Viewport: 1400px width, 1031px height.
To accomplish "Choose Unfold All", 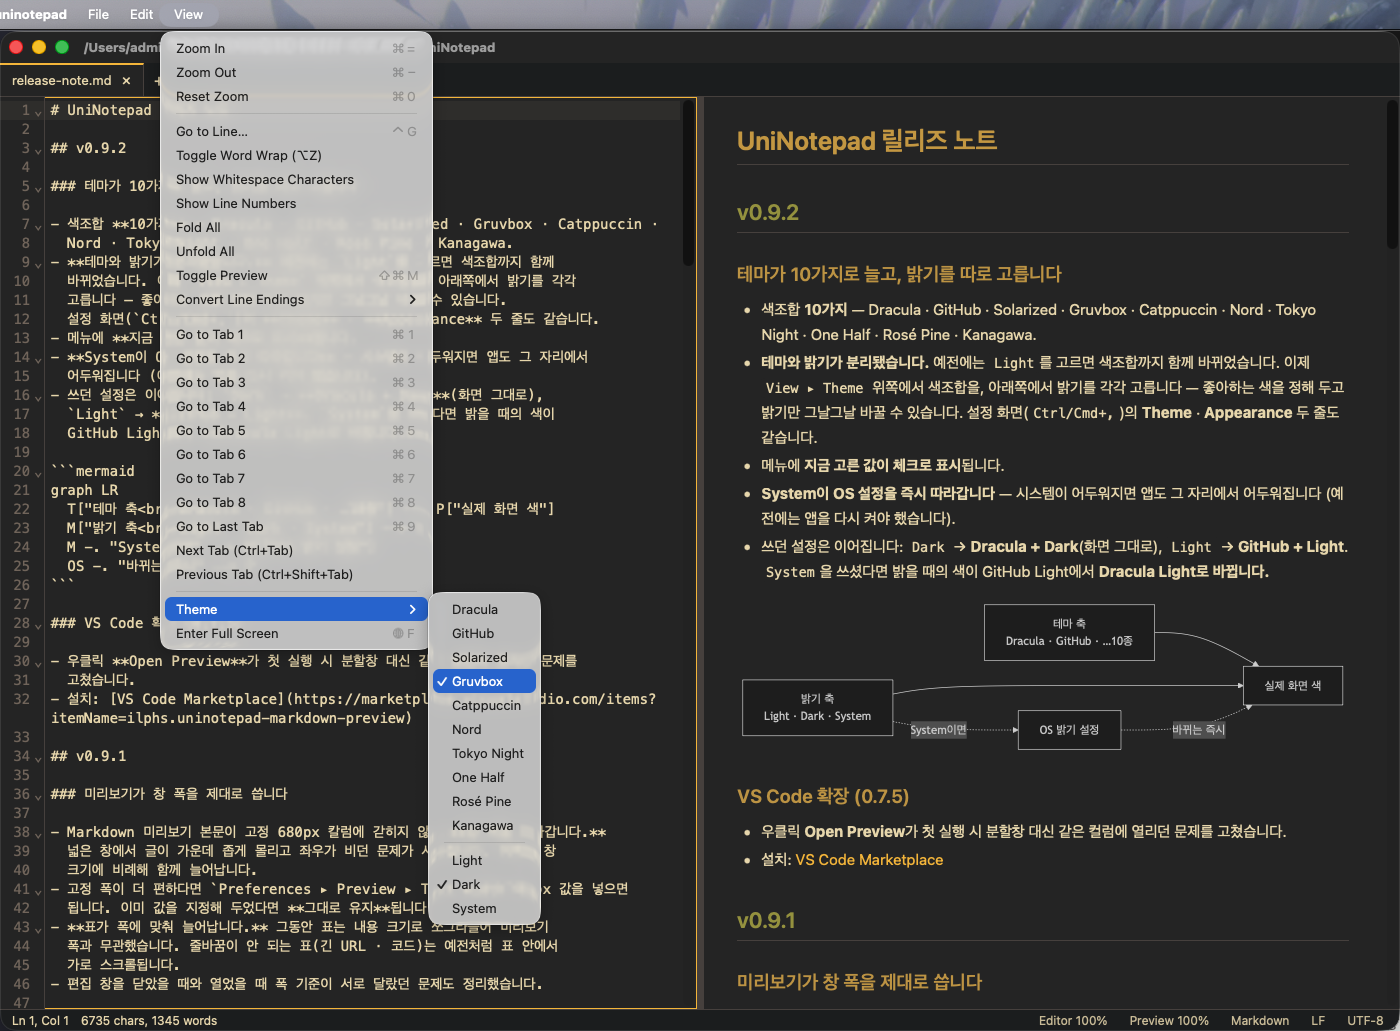I will point(296,251).
